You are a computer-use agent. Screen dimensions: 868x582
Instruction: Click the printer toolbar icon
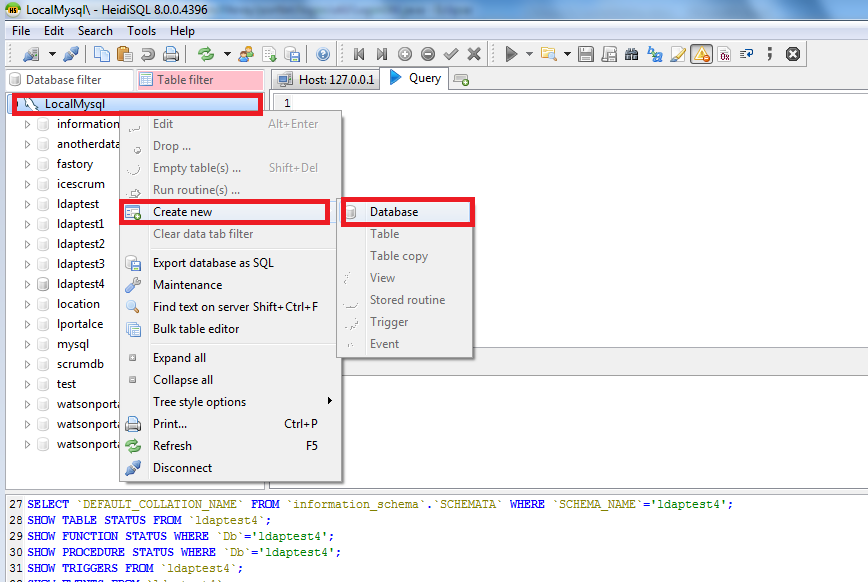[x=171, y=54]
